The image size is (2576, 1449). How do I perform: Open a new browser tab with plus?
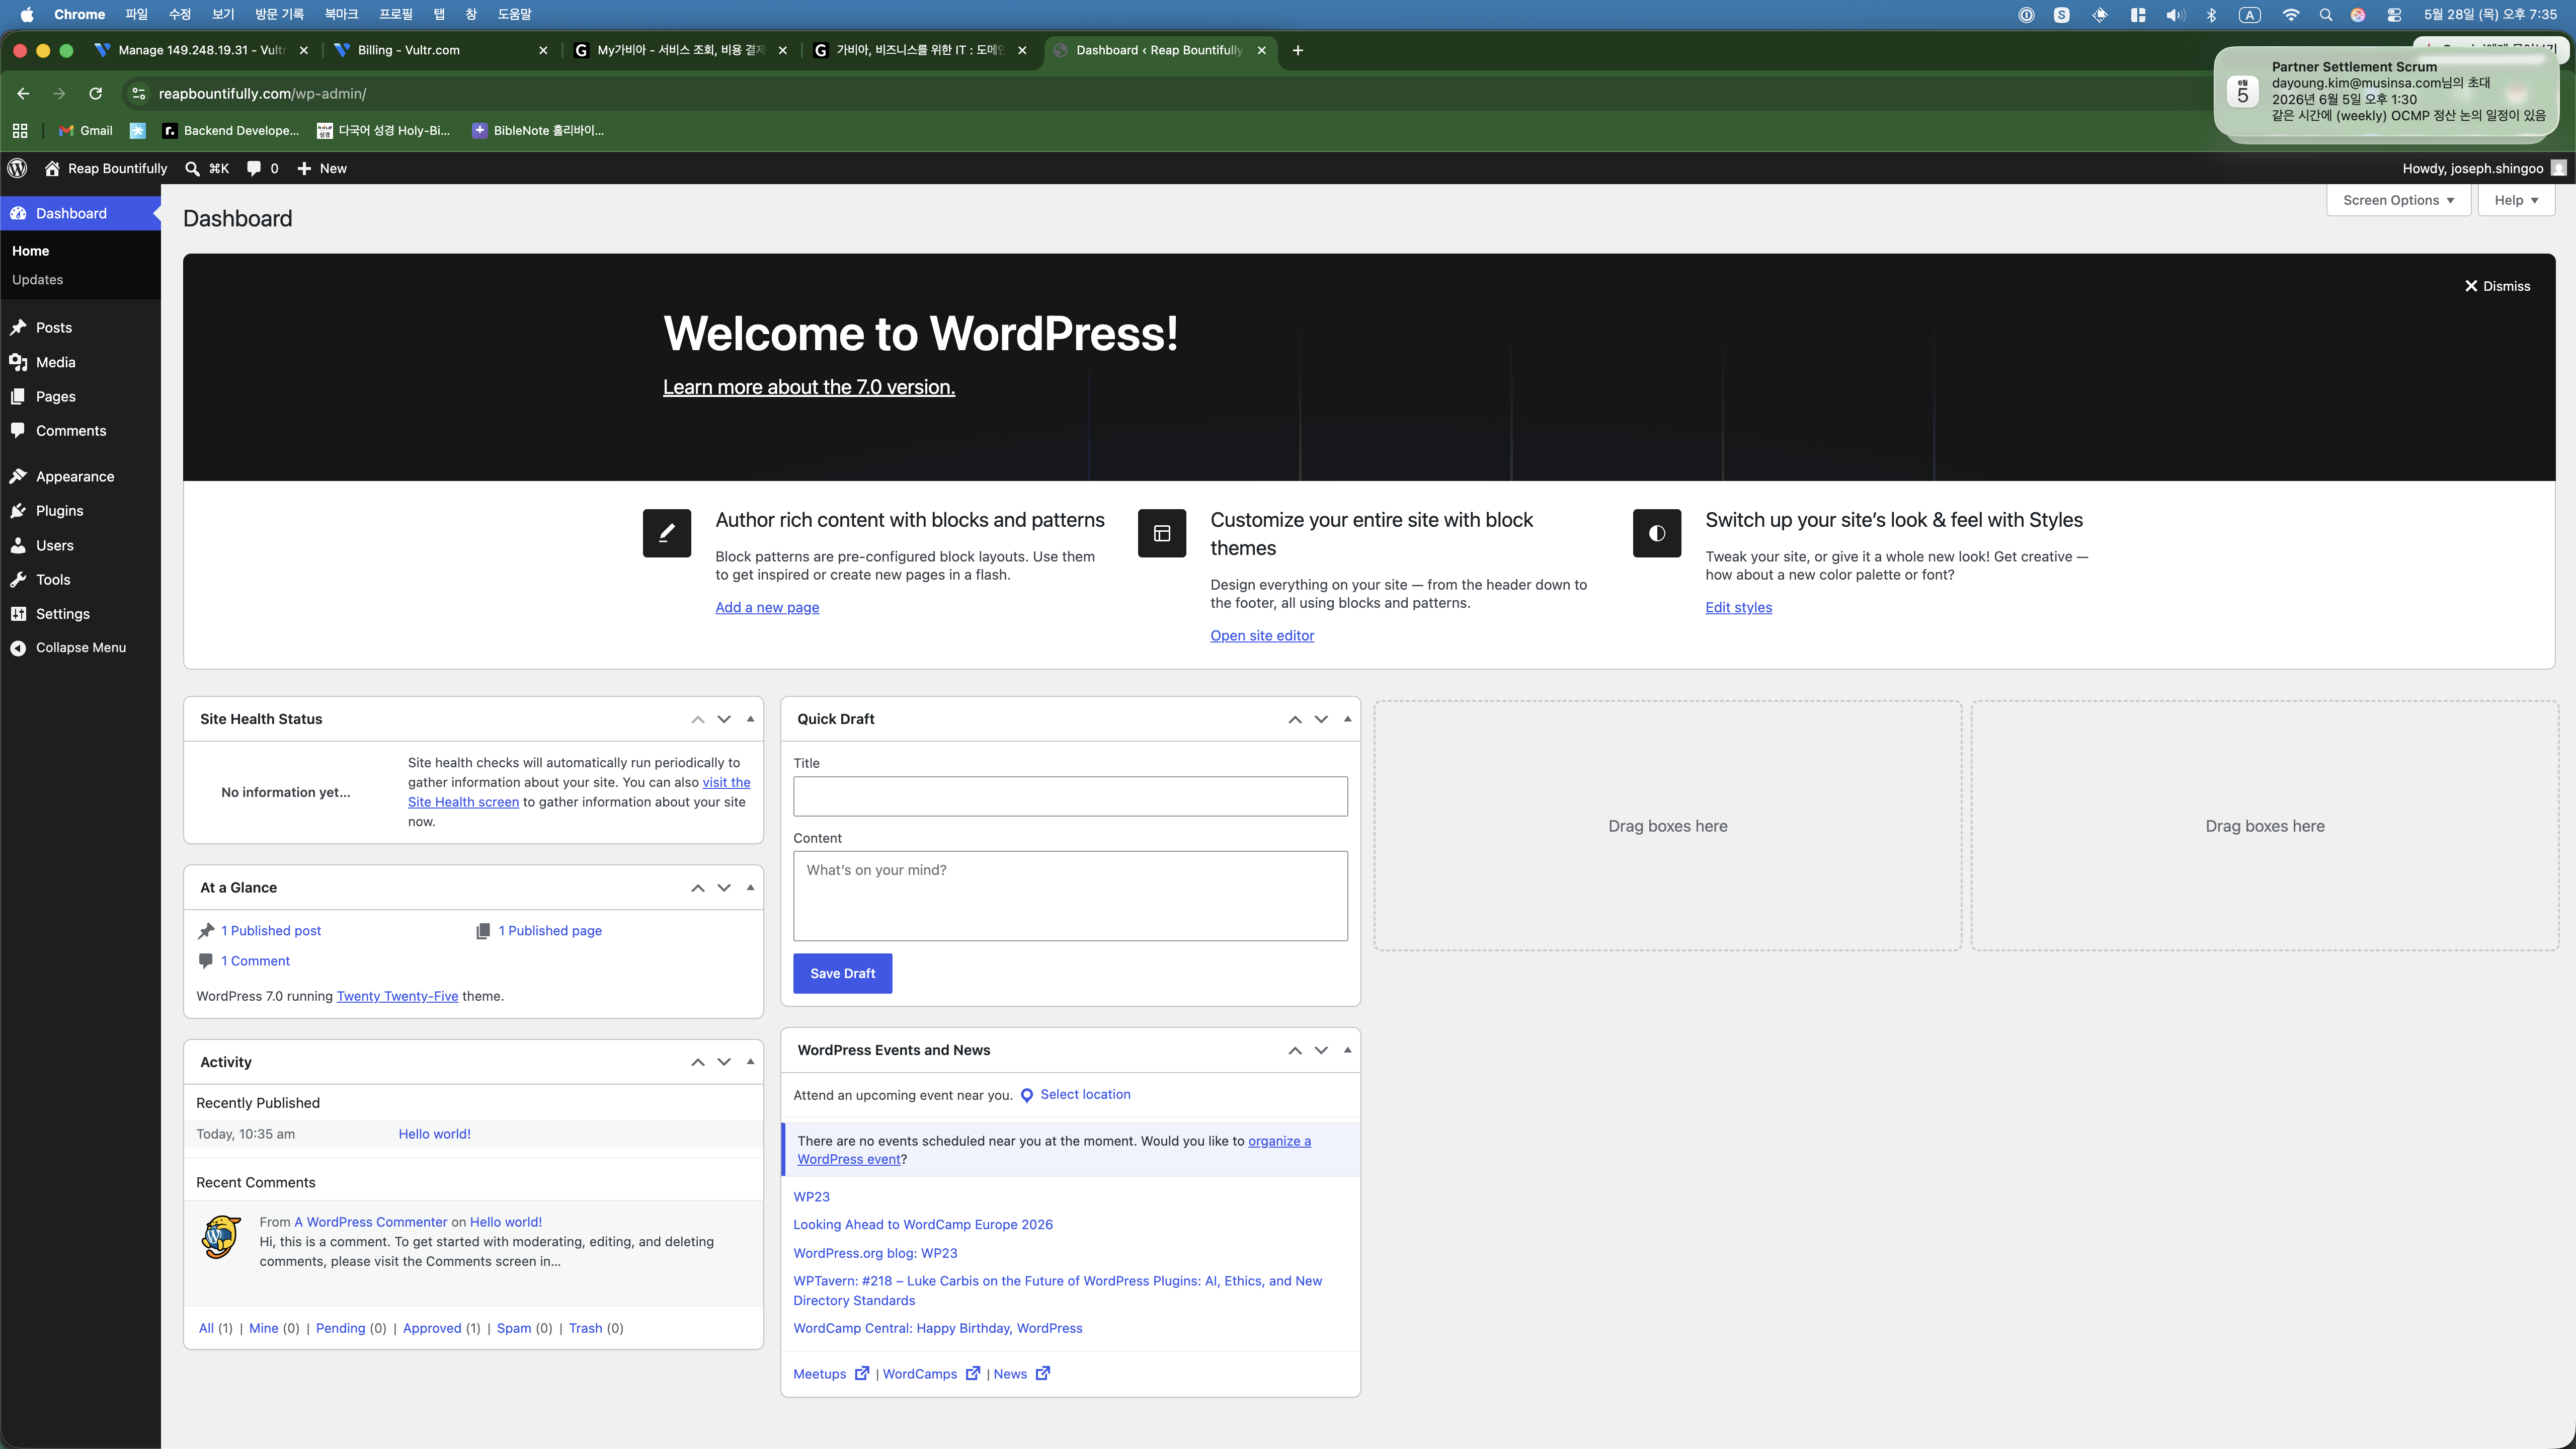(1297, 50)
